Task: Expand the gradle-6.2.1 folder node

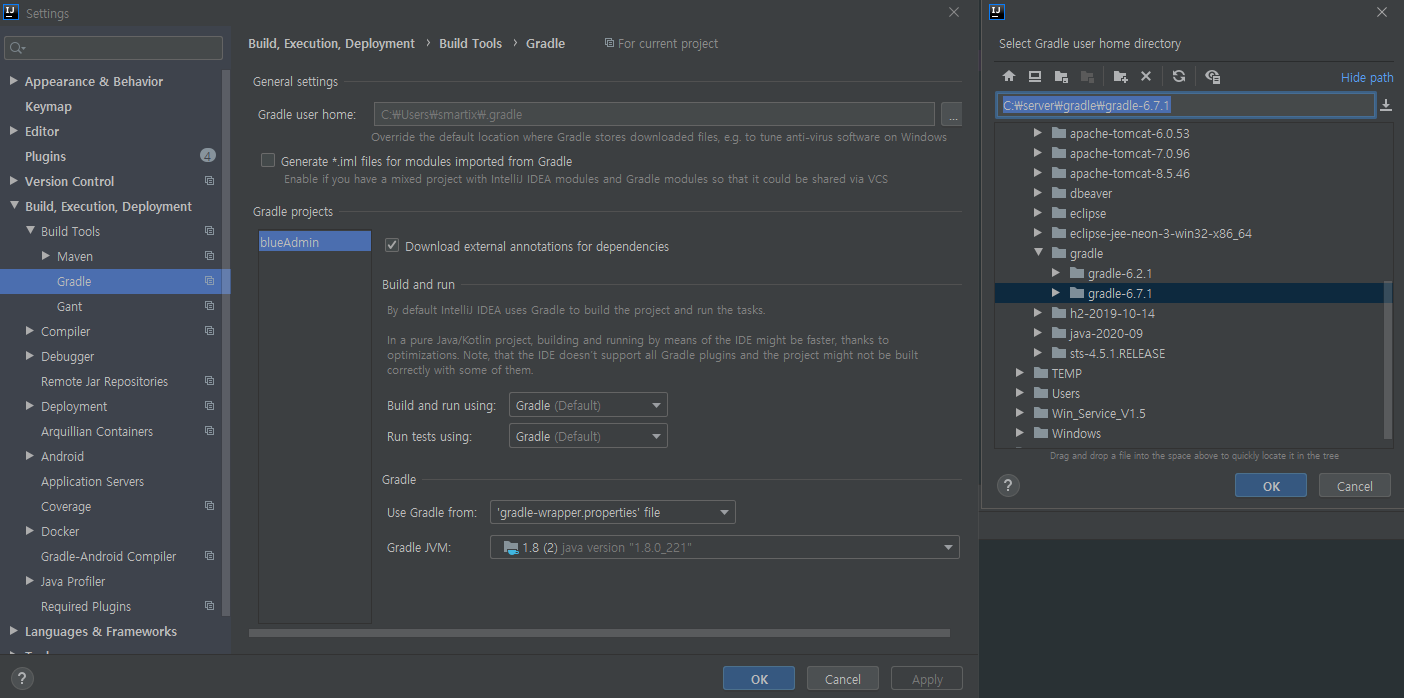Action: tap(1056, 273)
